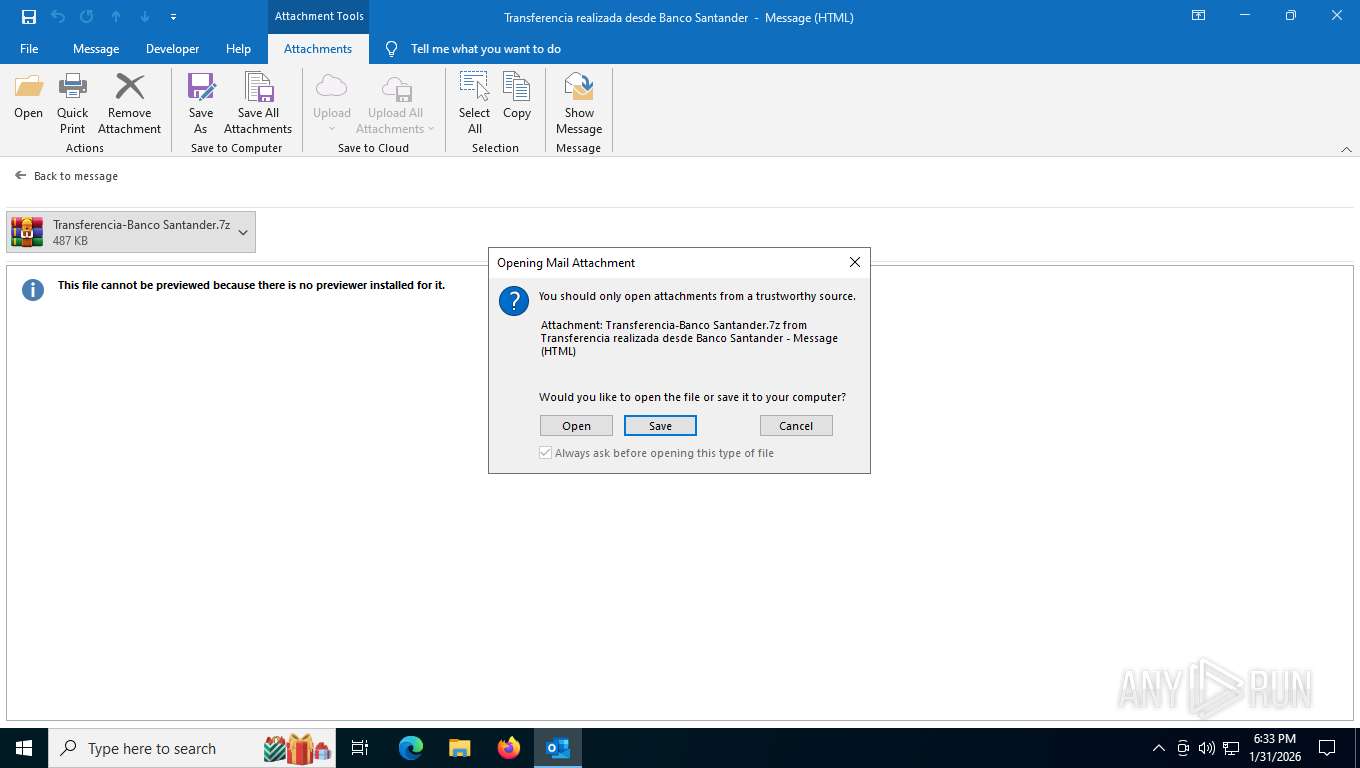Viewport: 1360px width, 768px height.
Task: Click the taskbar search box
Action: (x=192, y=748)
